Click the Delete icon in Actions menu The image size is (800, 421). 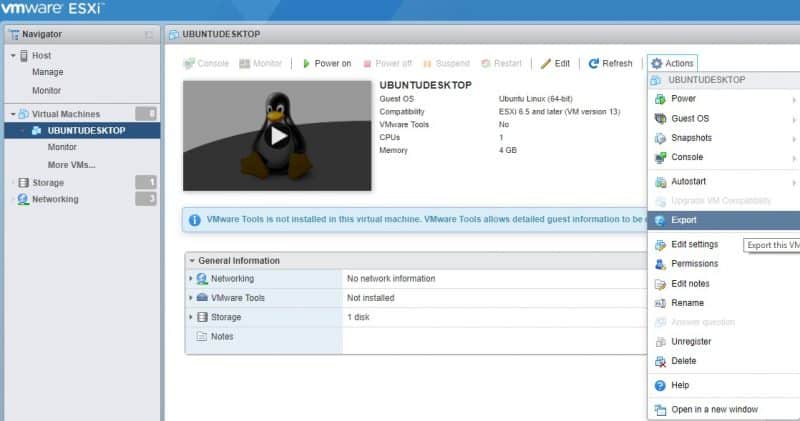659,361
